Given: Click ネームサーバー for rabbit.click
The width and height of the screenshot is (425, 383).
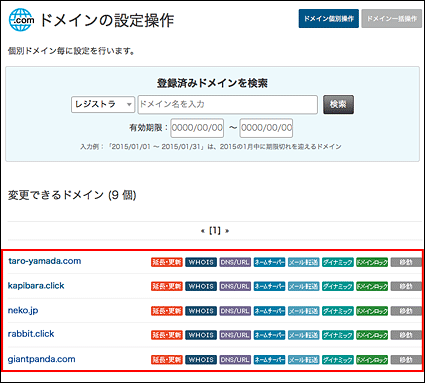Looking at the screenshot, I should pyautogui.click(x=269, y=335).
